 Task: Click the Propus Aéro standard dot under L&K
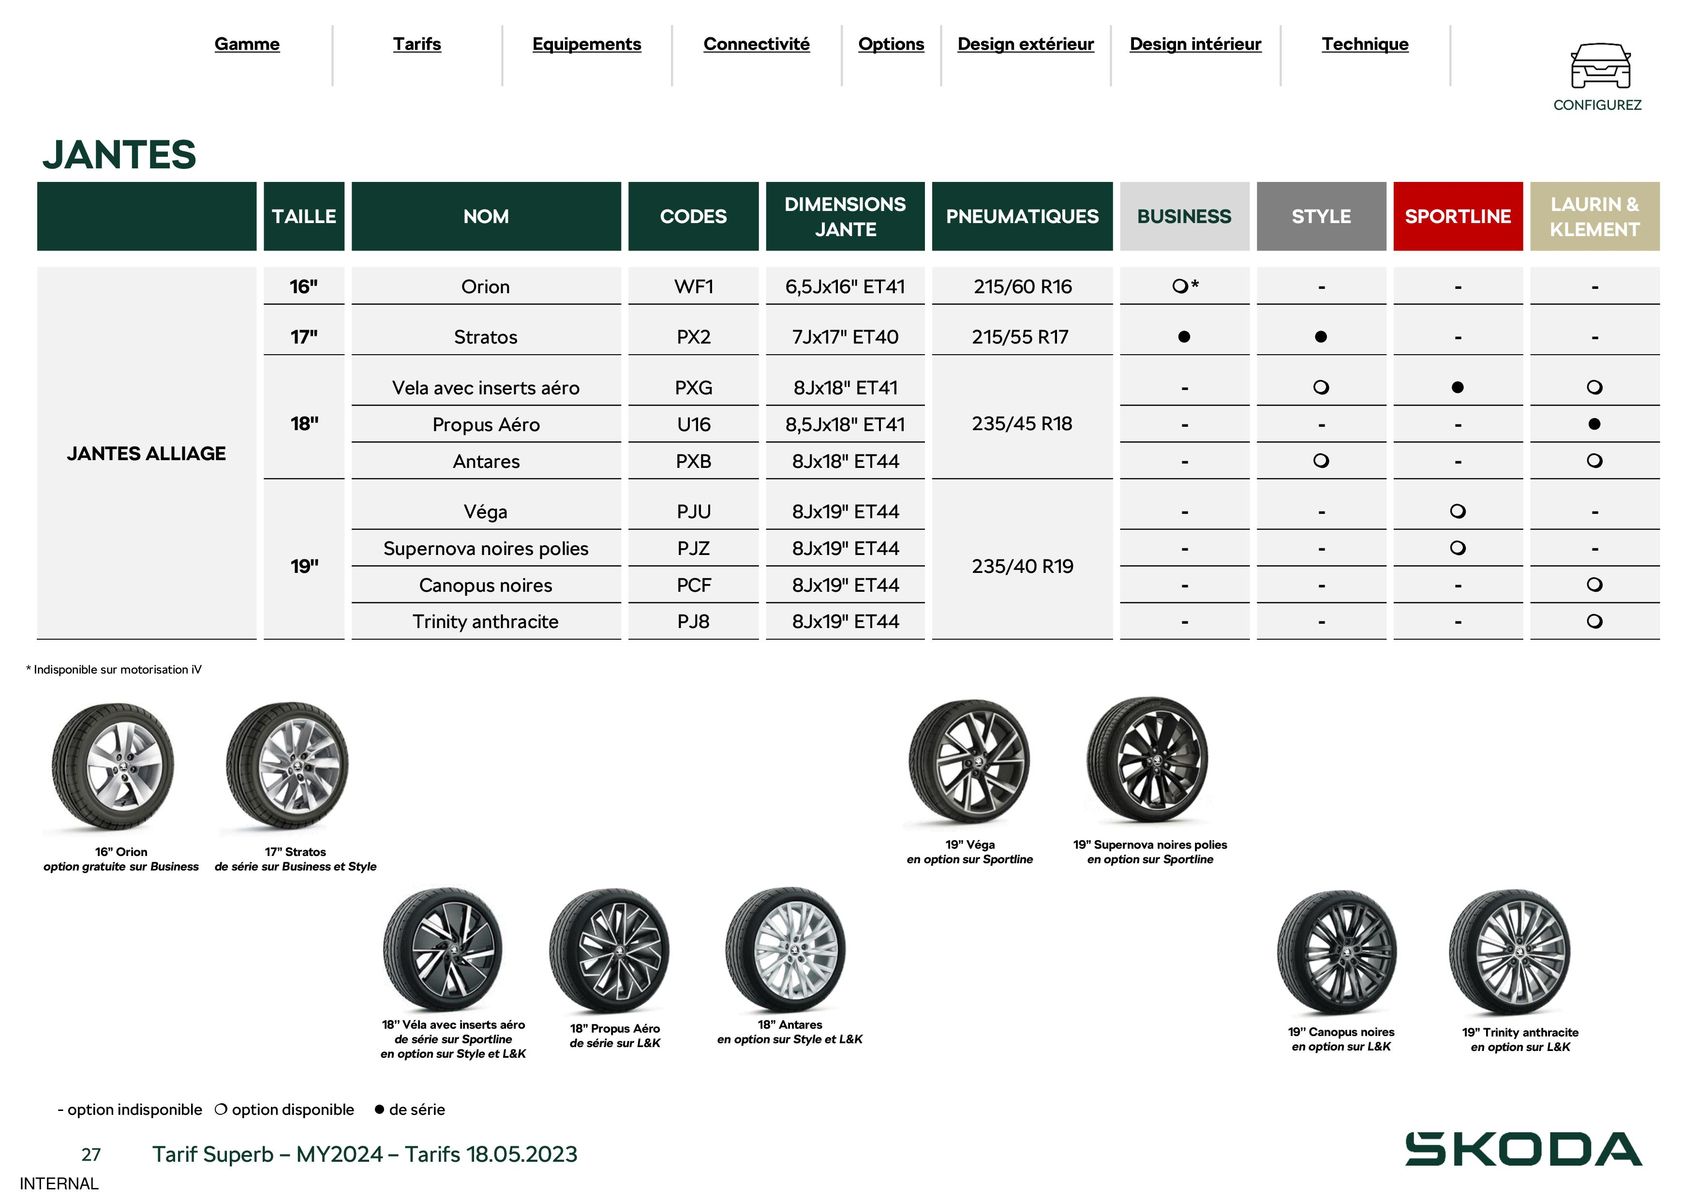click(x=1595, y=424)
